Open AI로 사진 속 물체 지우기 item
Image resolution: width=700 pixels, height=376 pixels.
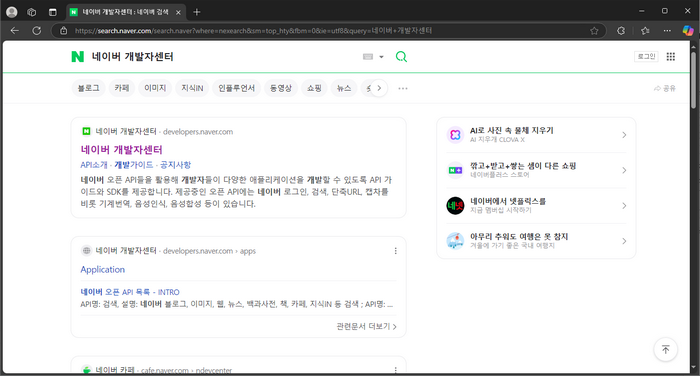[512, 130]
